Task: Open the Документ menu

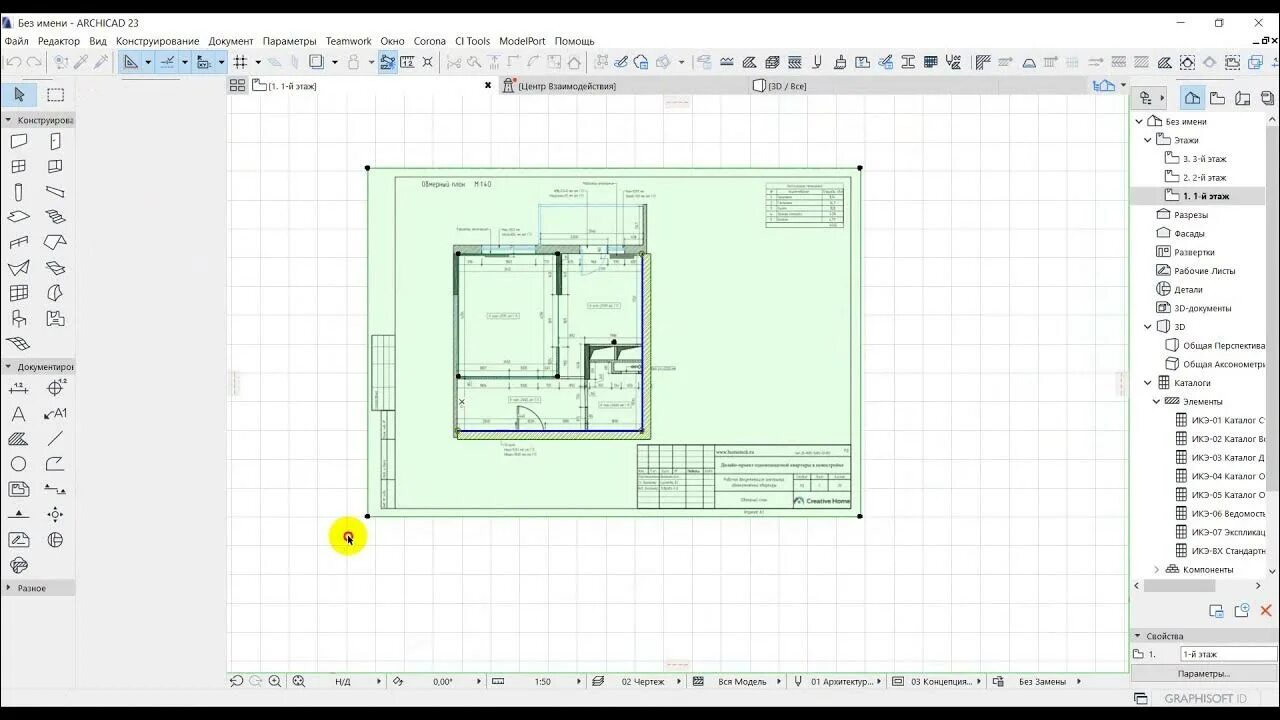Action: (x=231, y=41)
